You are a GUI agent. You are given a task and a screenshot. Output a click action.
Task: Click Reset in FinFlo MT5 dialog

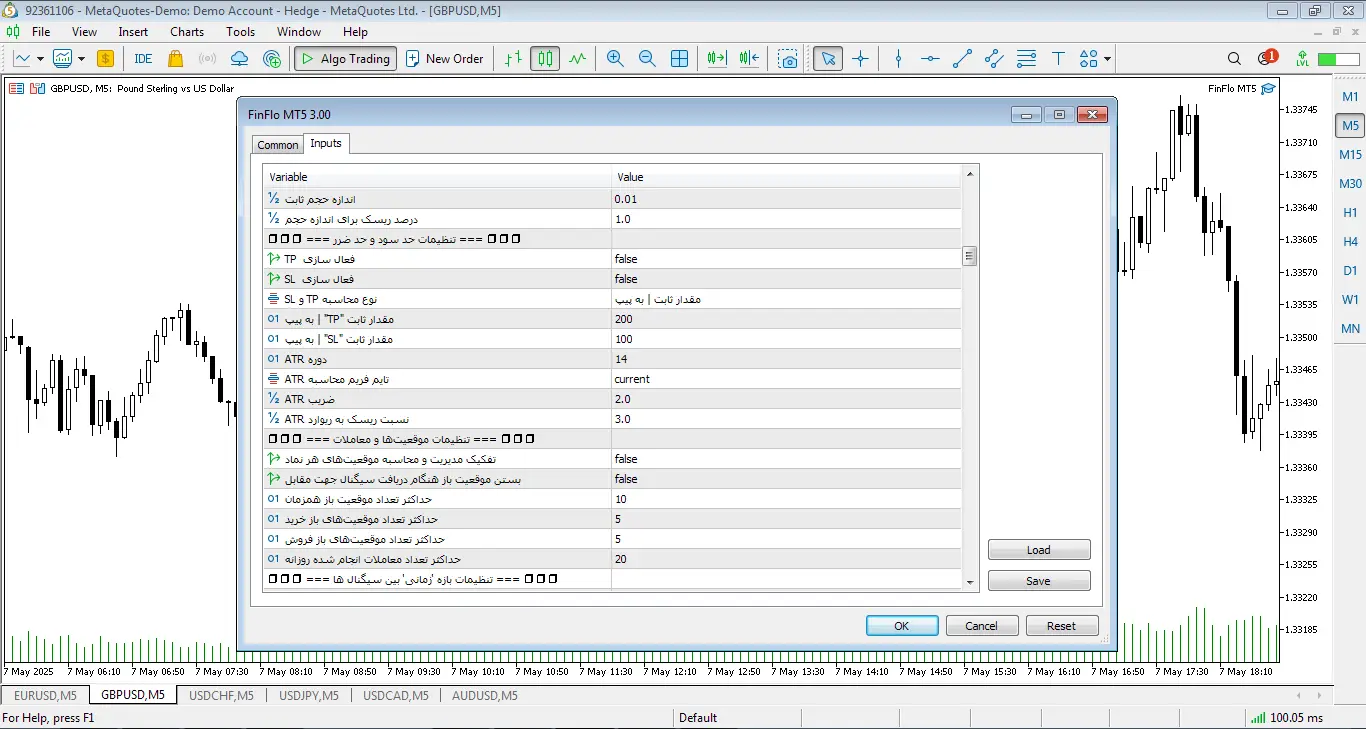[x=1062, y=626]
